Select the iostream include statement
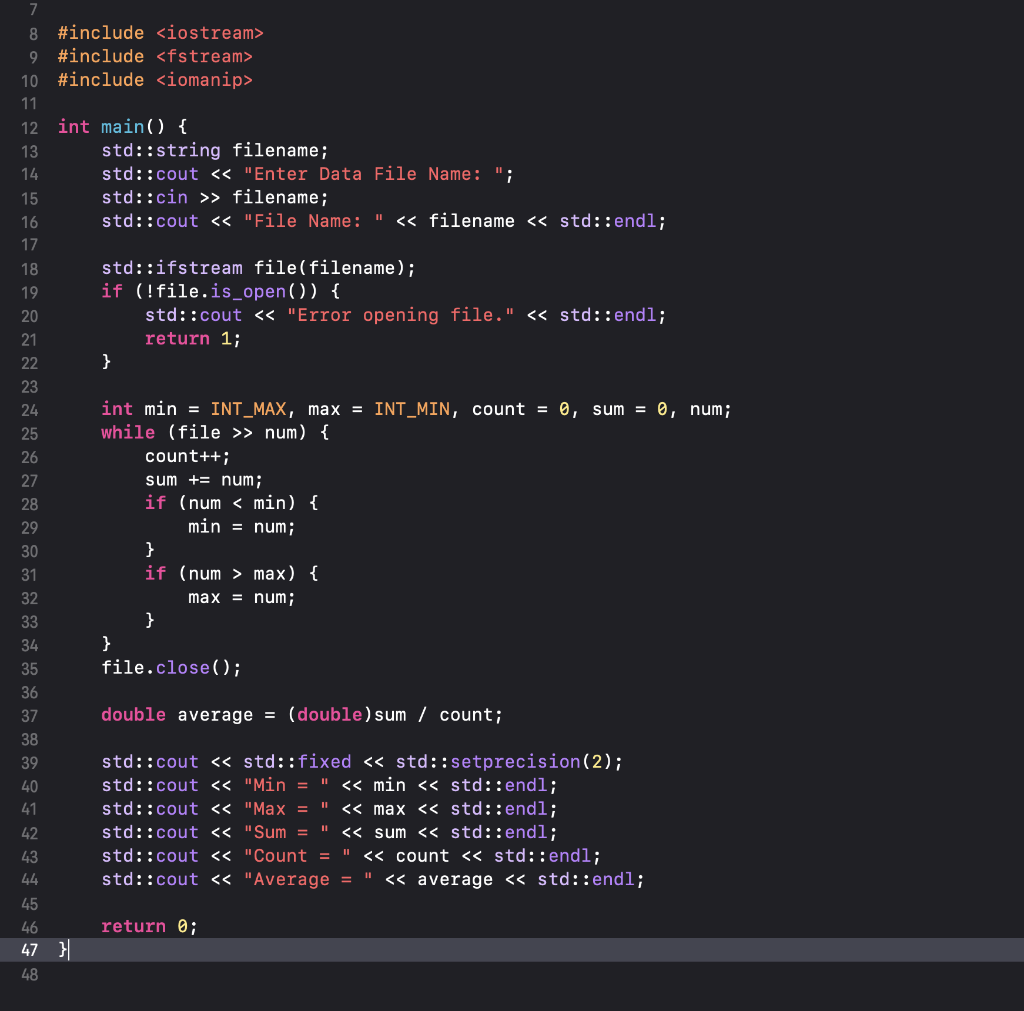This screenshot has width=1024, height=1011. (160, 33)
